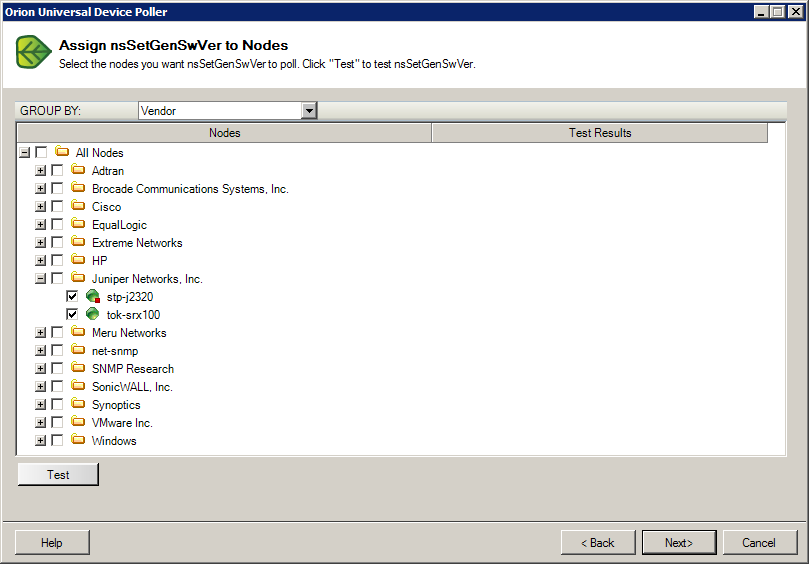Check the net-snmp vendor checkbox
809x564 pixels.
tap(57, 350)
